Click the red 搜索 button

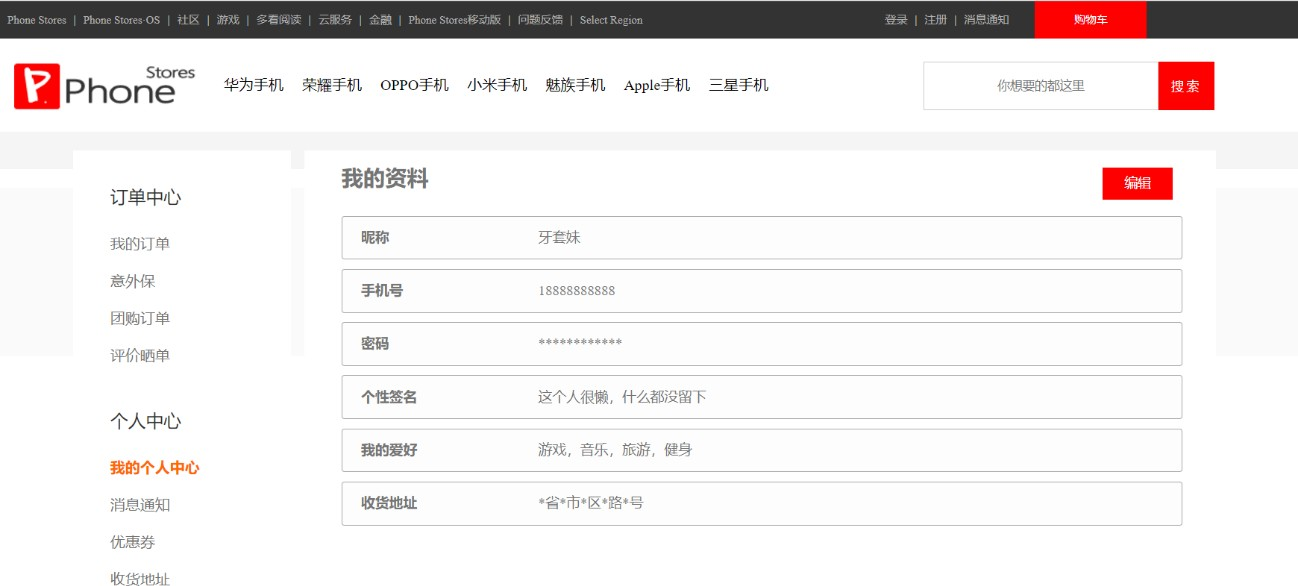point(1186,86)
